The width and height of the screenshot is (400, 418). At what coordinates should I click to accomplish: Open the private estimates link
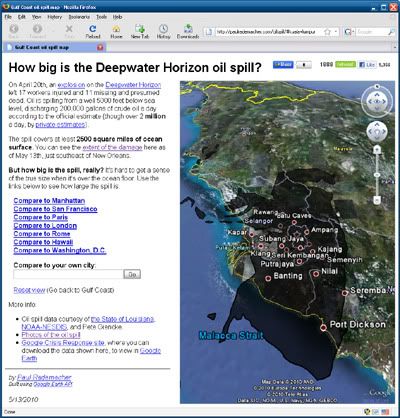coord(61,125)
